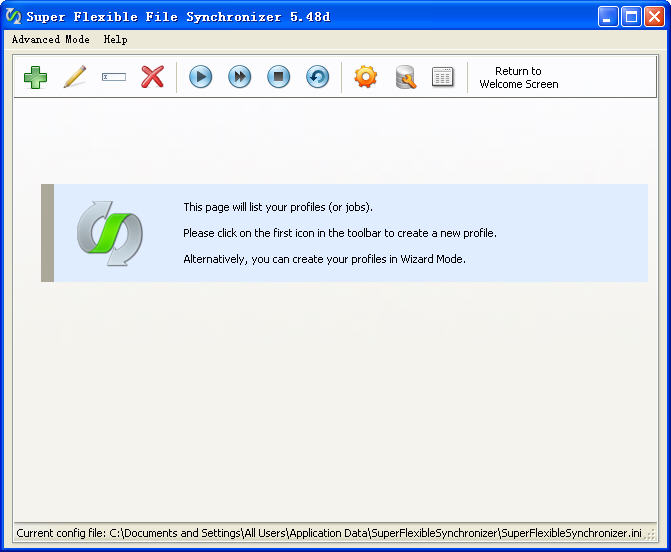This screenshot has height=552, width=671.
Task: Click the fast-forward run unattended icon
Action: (240, 77)
